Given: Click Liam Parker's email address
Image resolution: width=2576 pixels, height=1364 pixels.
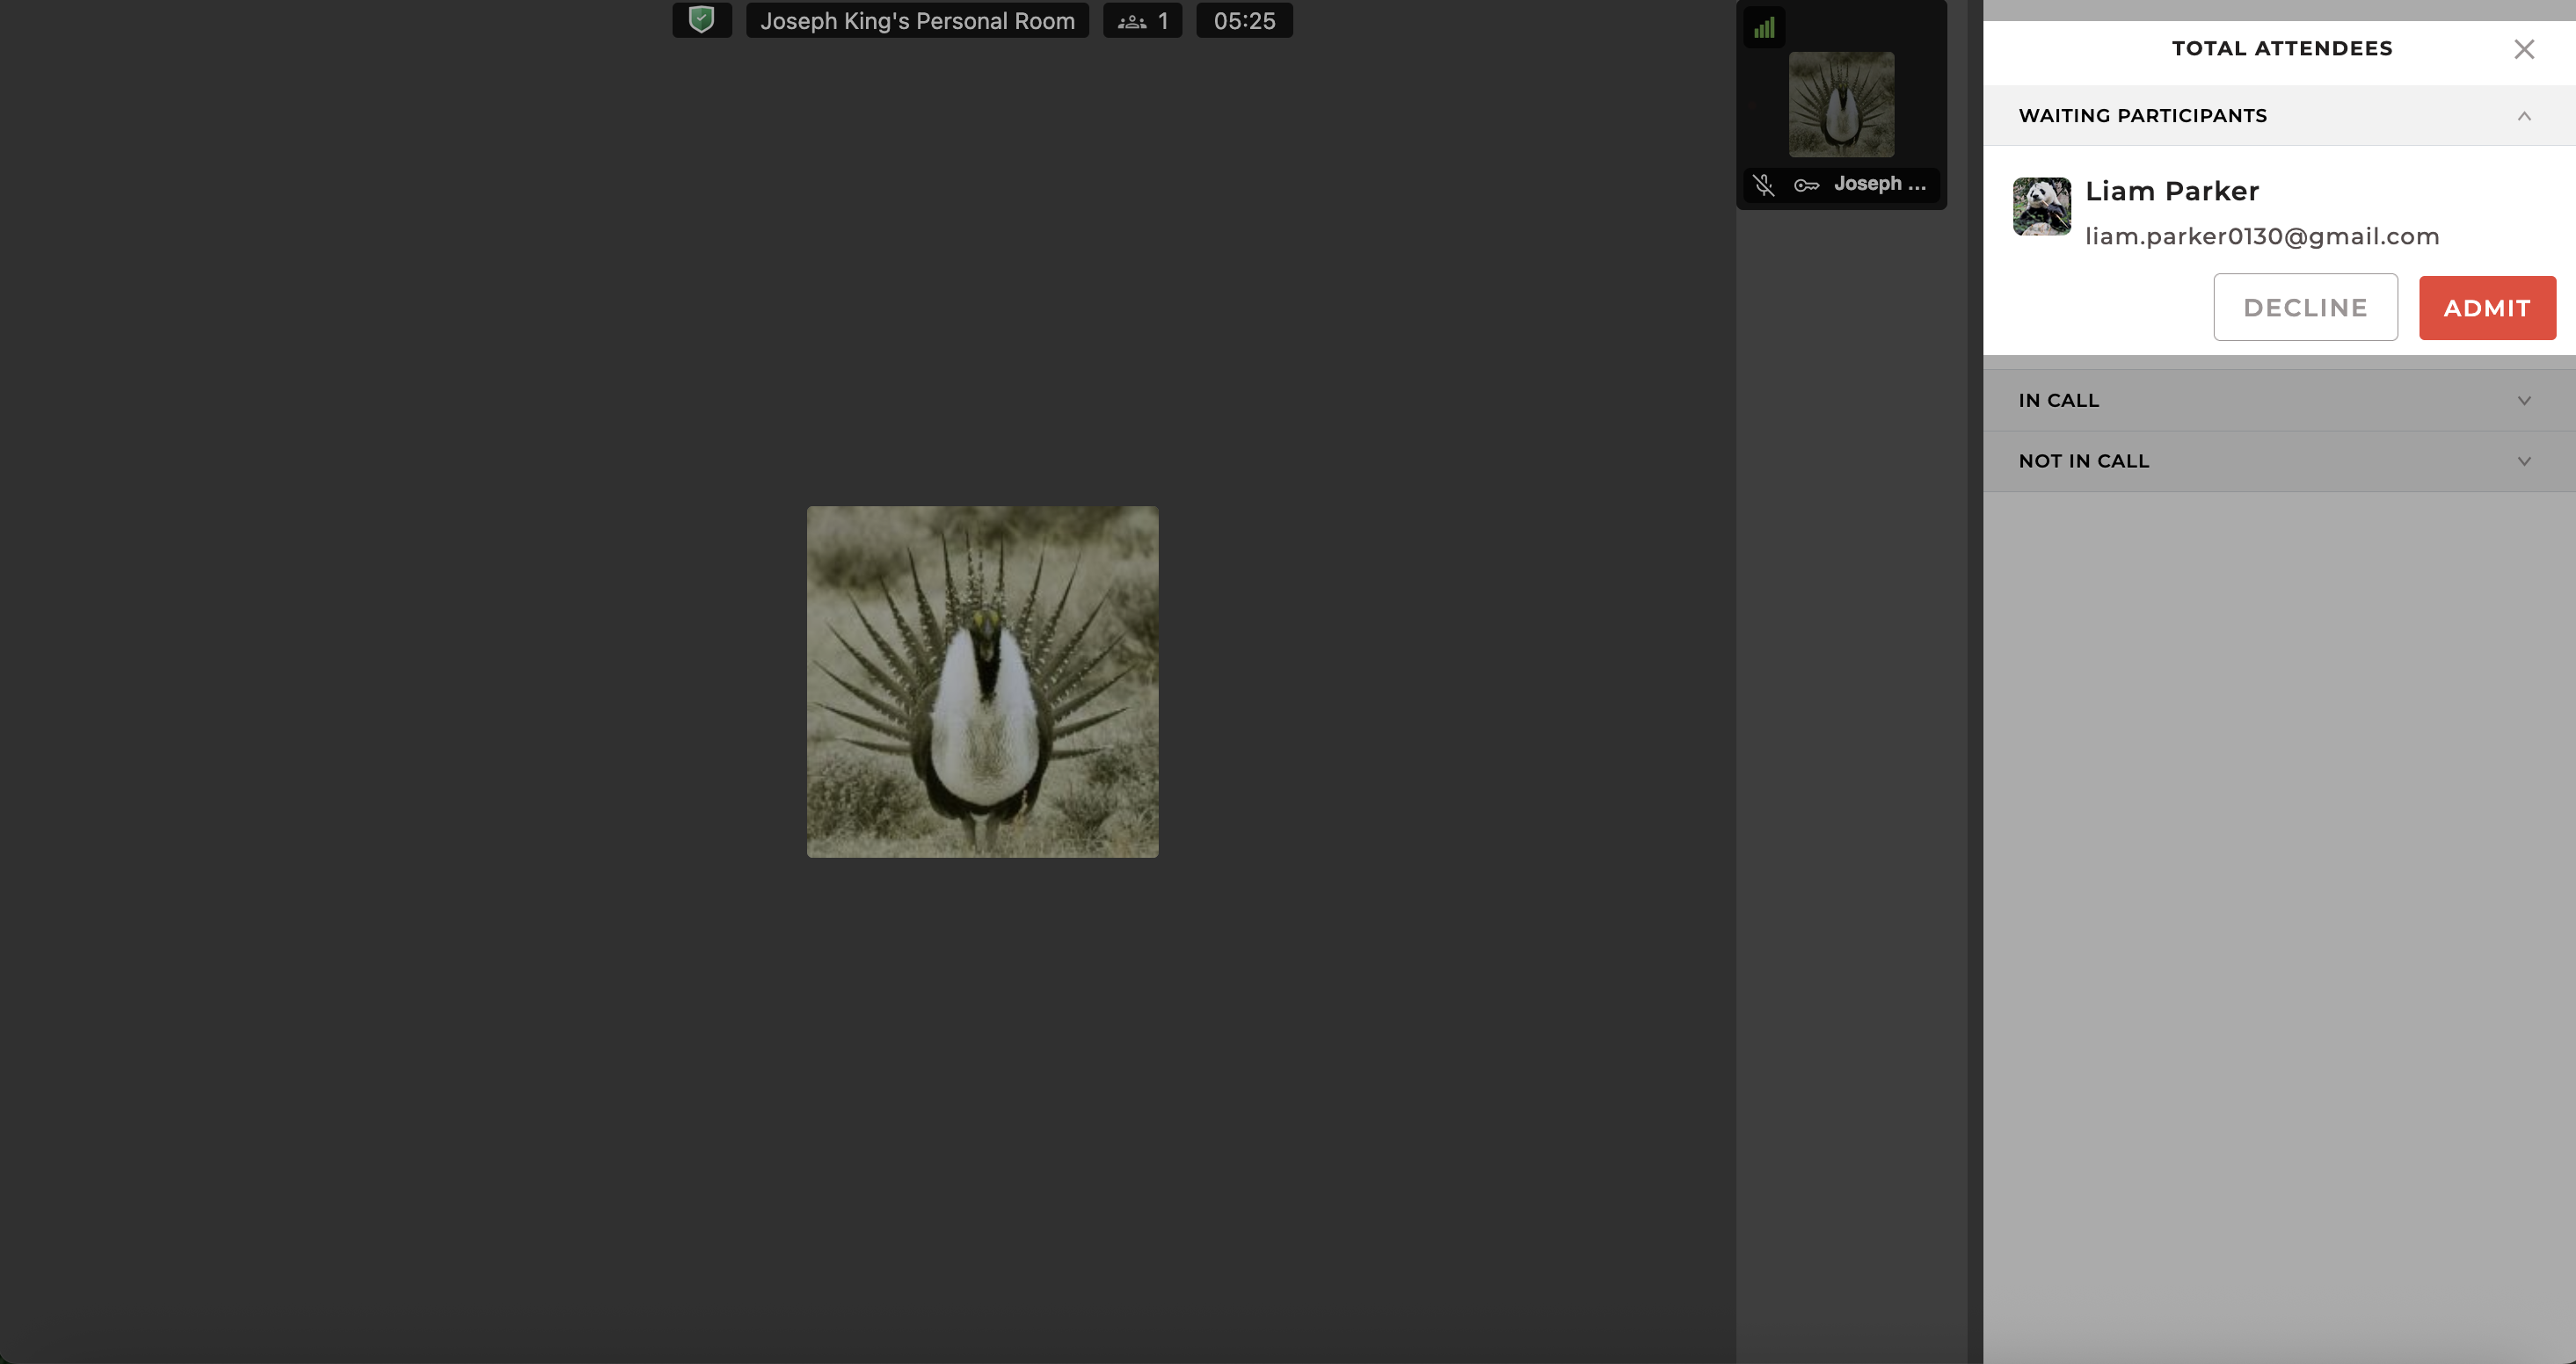Looking at the screenshot, I should coord(2261,237).
